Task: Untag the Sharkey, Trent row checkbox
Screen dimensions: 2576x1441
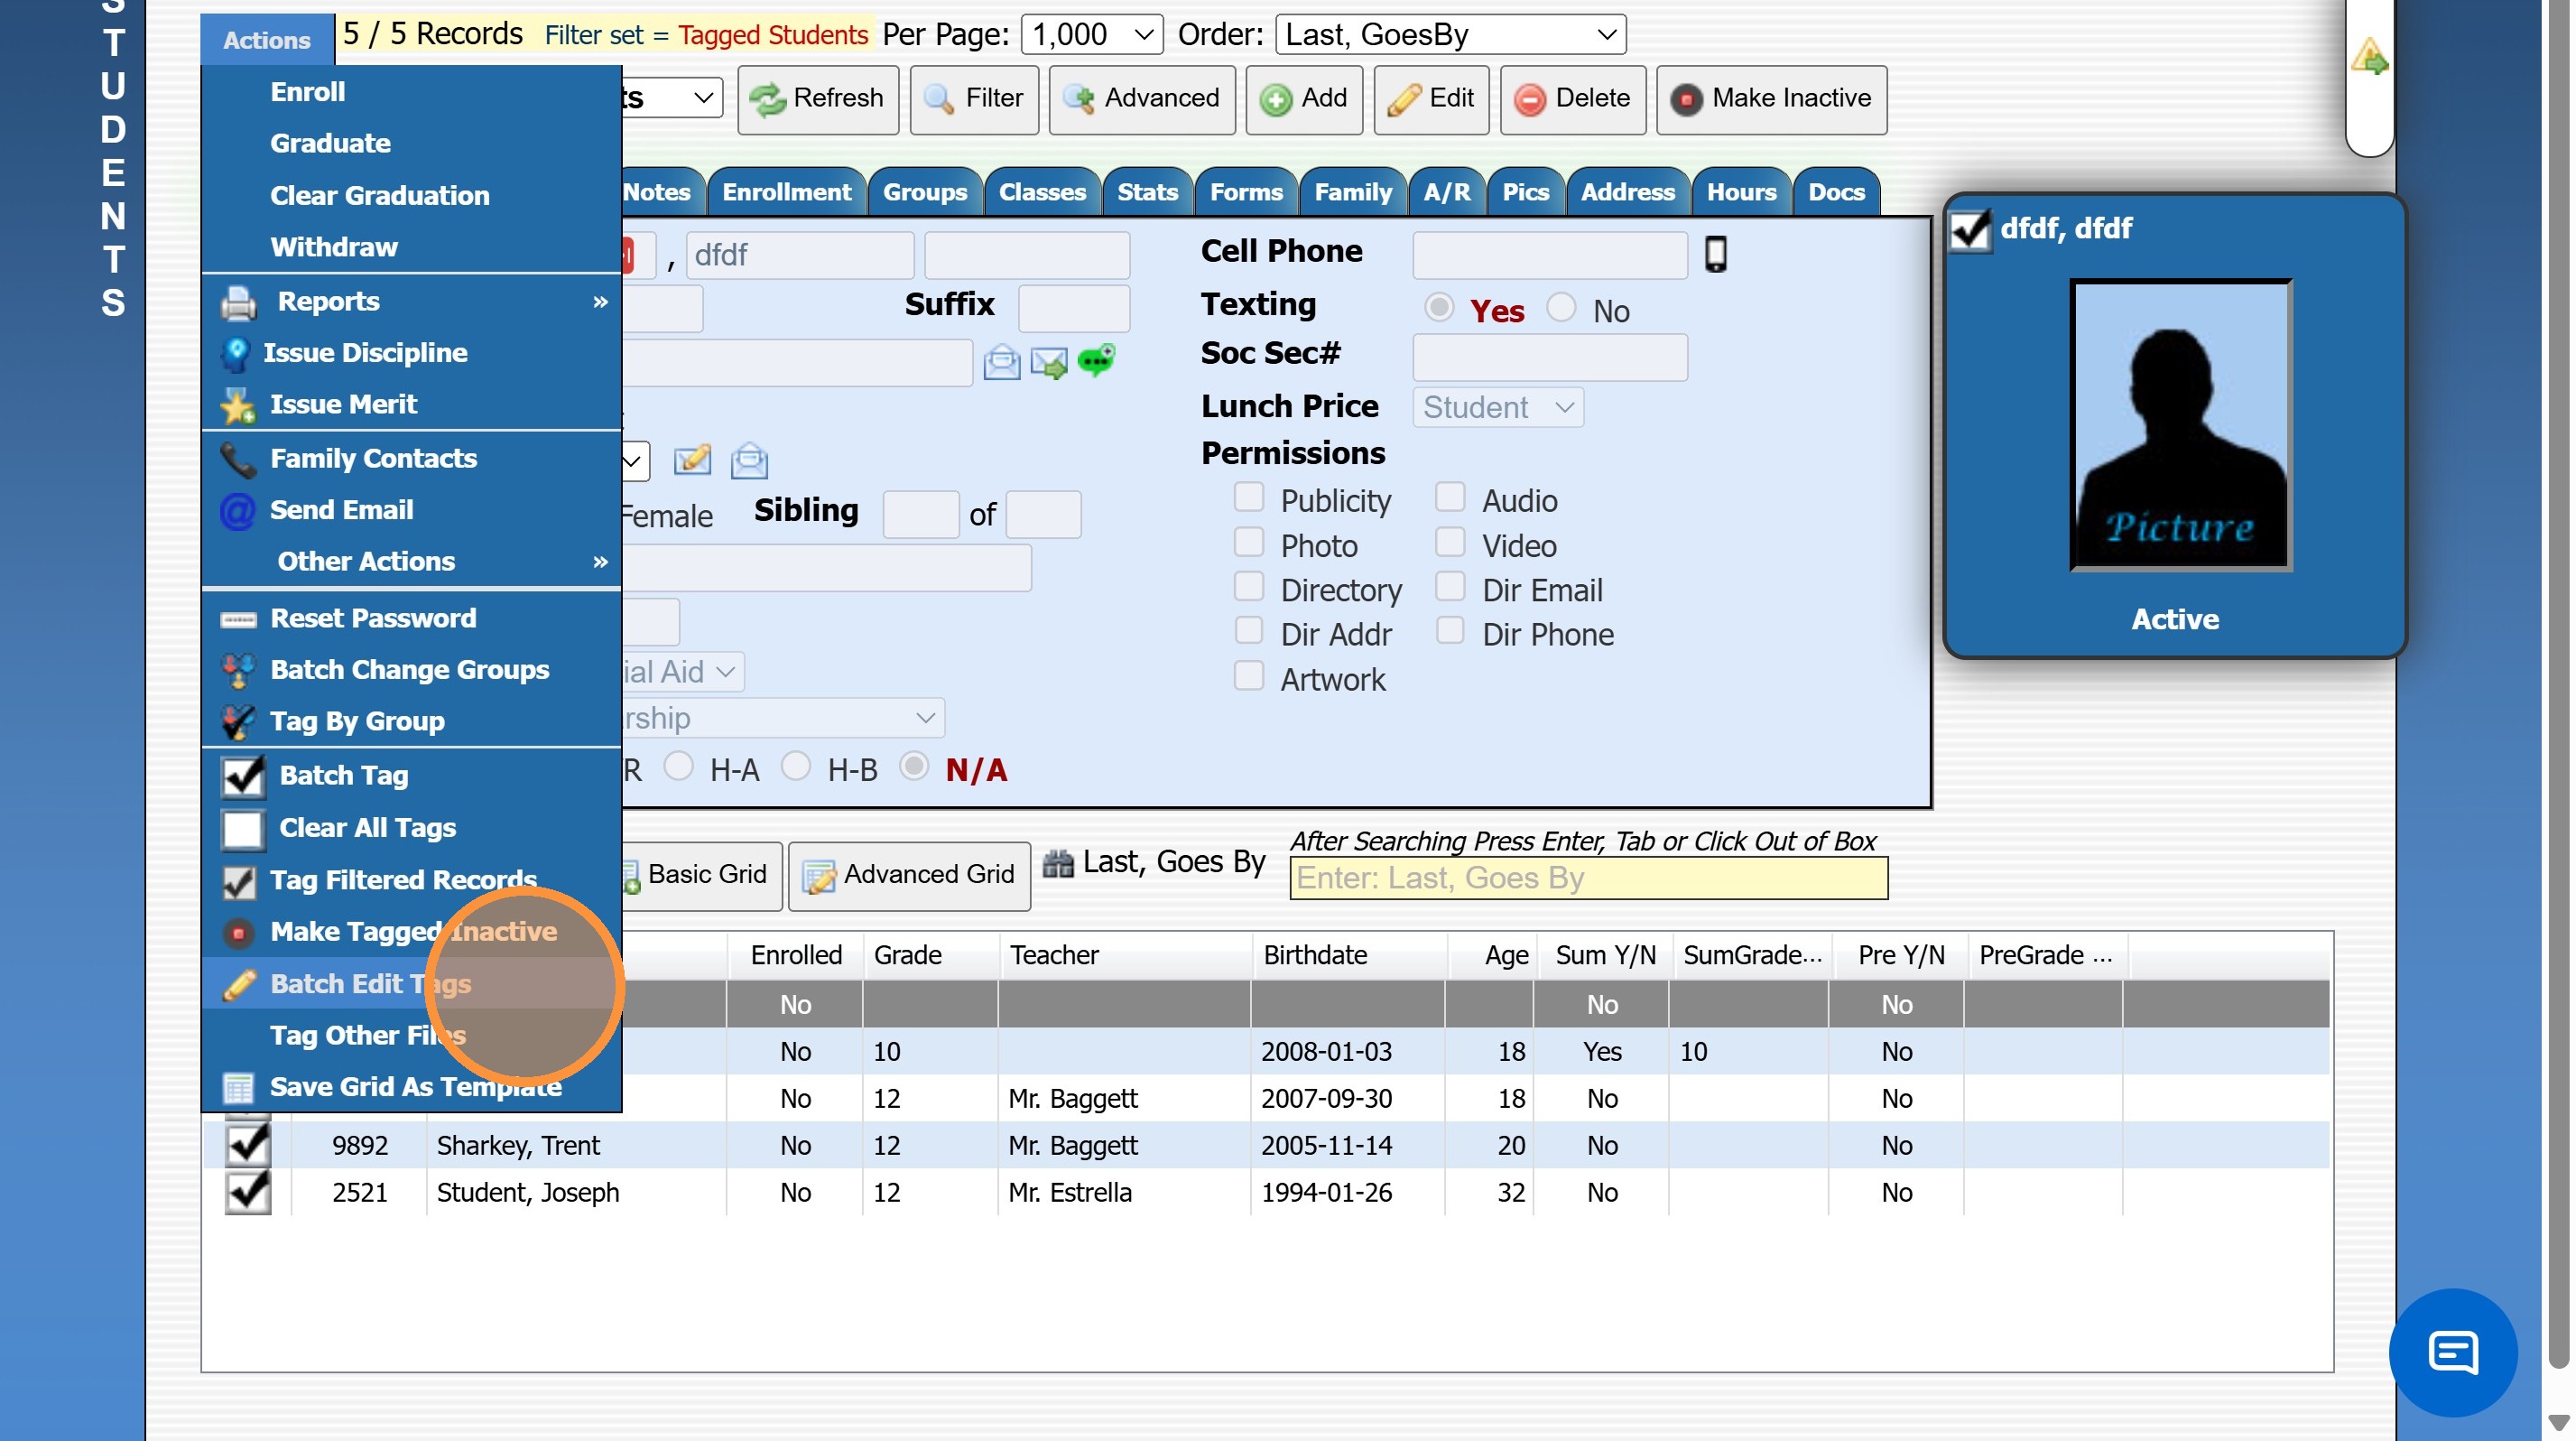Action: (247, 1144)
